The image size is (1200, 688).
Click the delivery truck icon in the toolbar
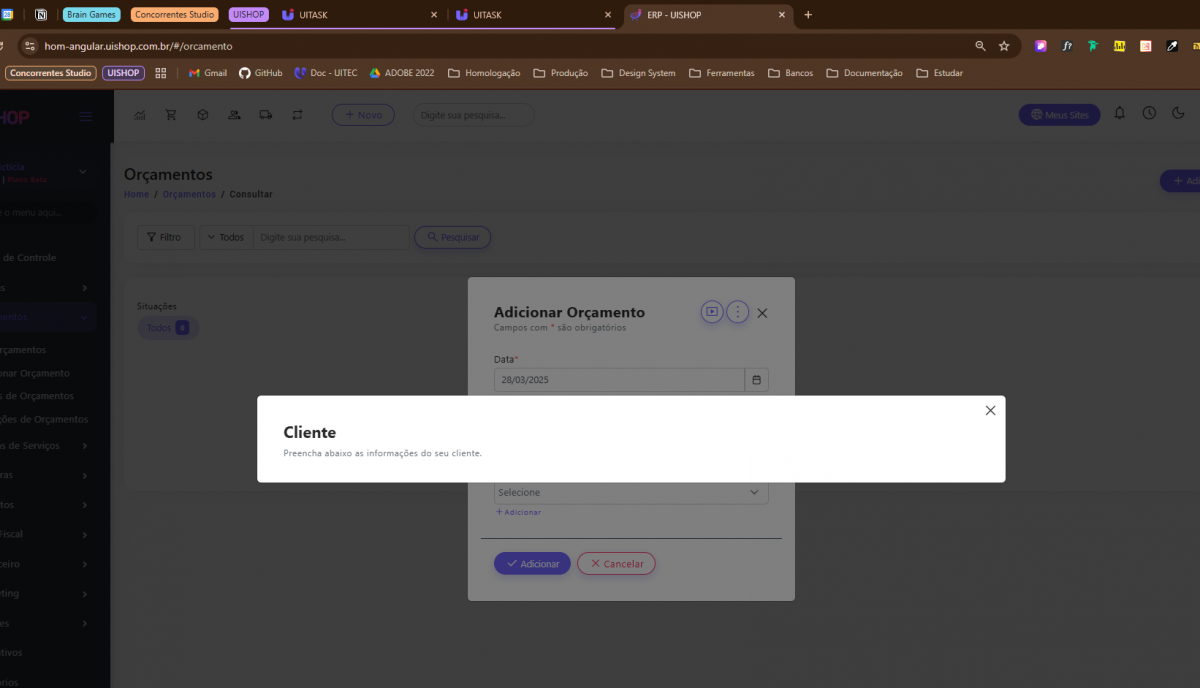click(x=265, y=115)
